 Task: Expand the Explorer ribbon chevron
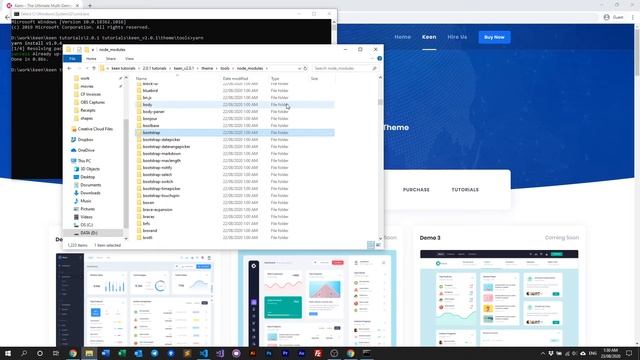pyautogui.click(x=372, y=59)
